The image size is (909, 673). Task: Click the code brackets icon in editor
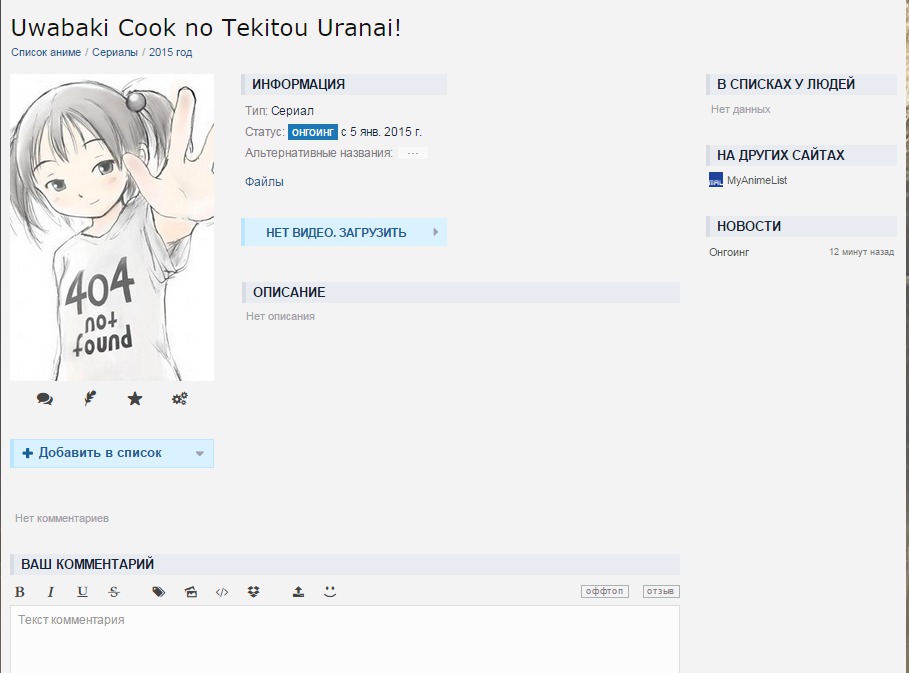point(222,592)
